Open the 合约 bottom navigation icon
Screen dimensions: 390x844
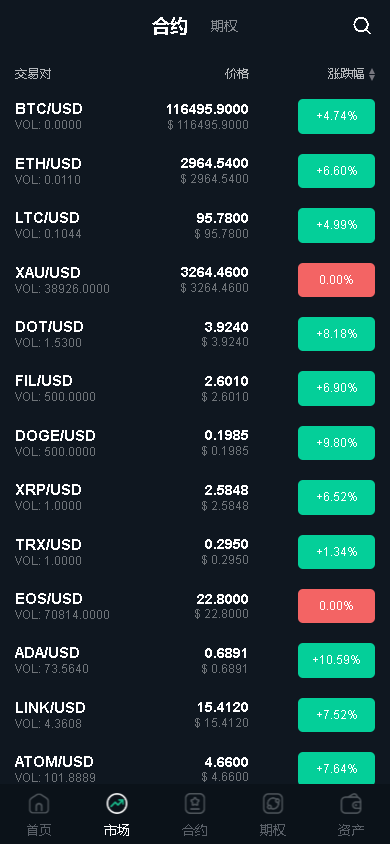(x=195, y=804)
